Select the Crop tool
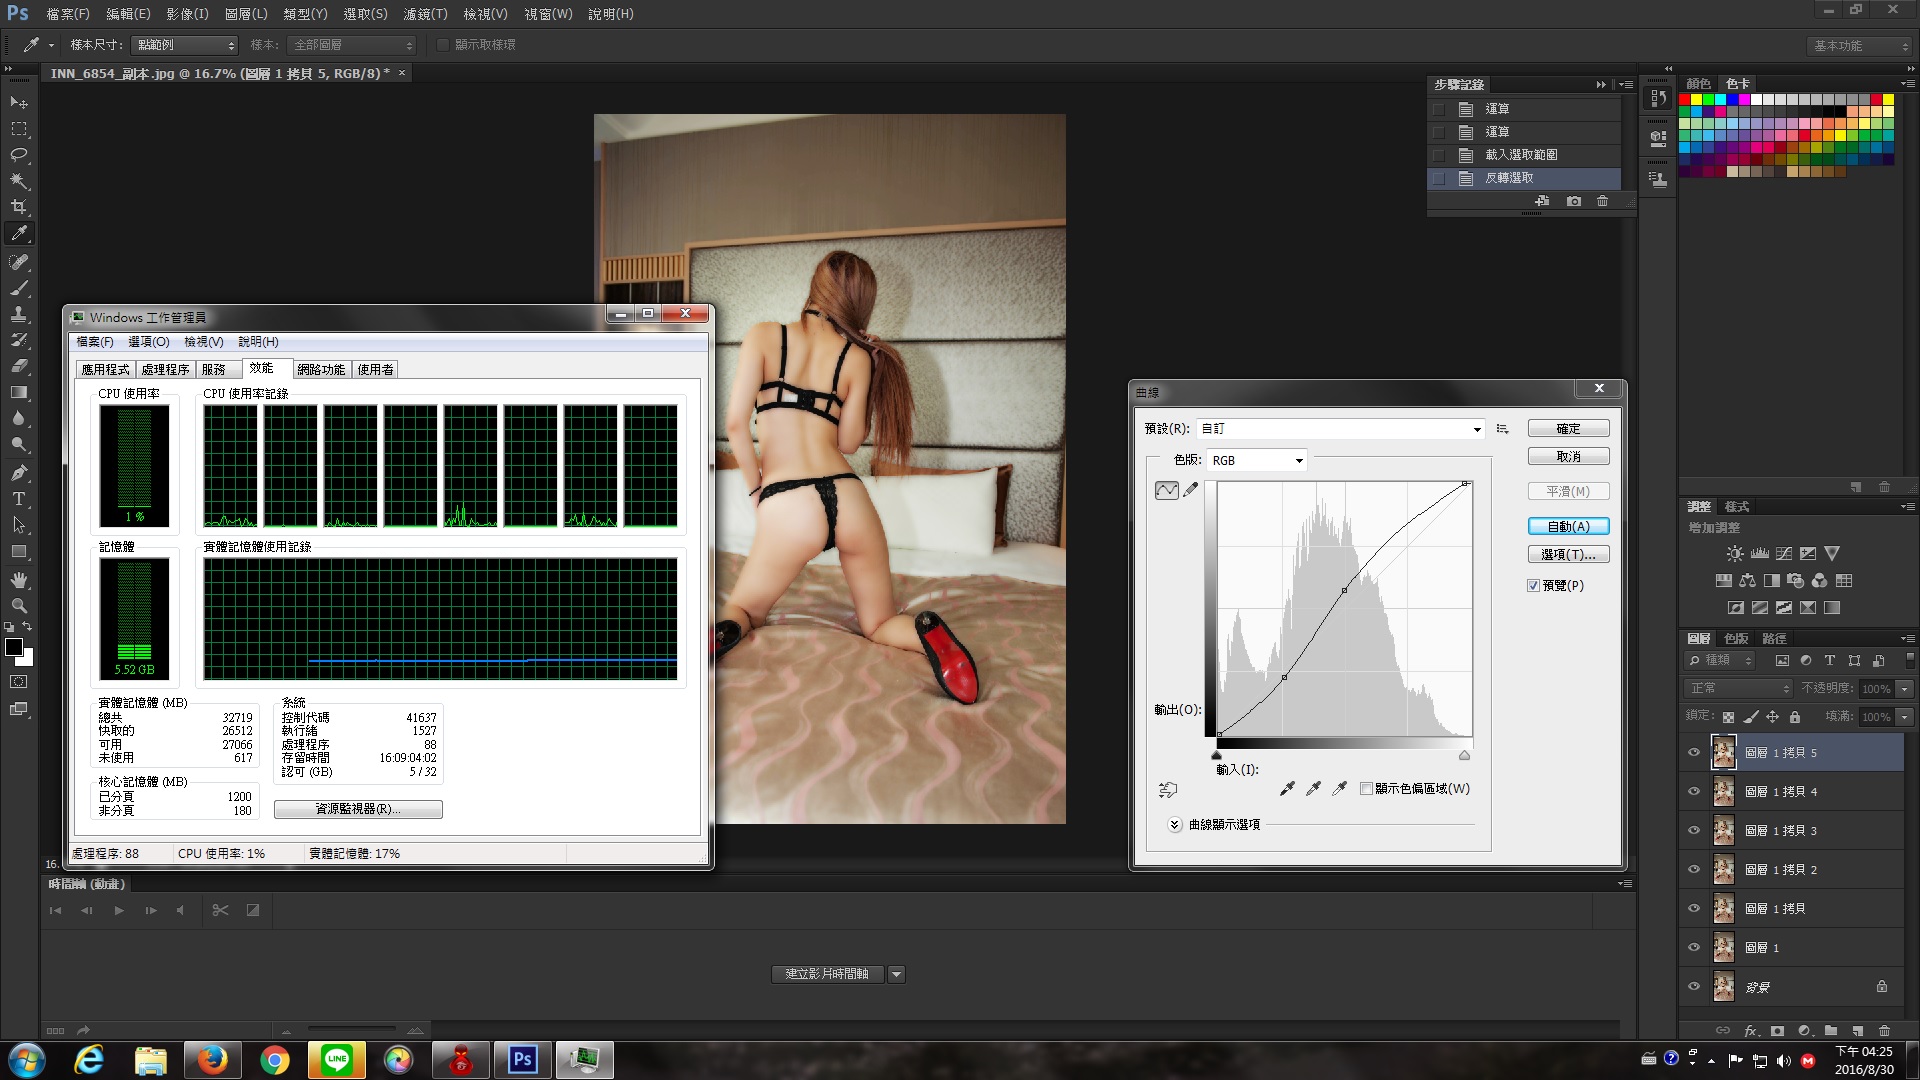 [19, 207]
